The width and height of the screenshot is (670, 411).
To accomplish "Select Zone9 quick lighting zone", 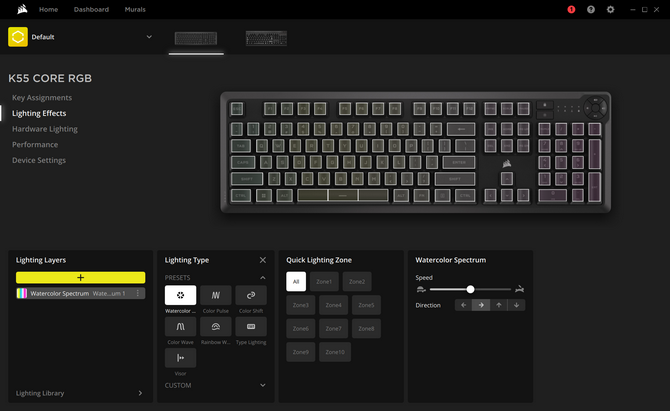I will [300, 352].
